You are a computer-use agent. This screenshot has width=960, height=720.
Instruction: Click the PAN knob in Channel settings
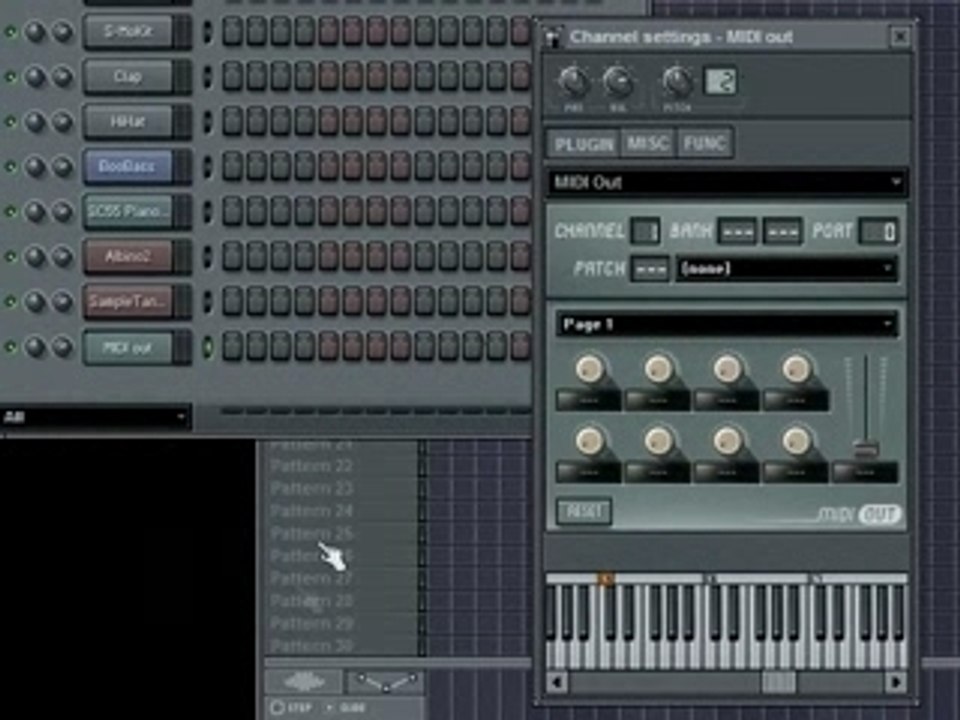574,82
